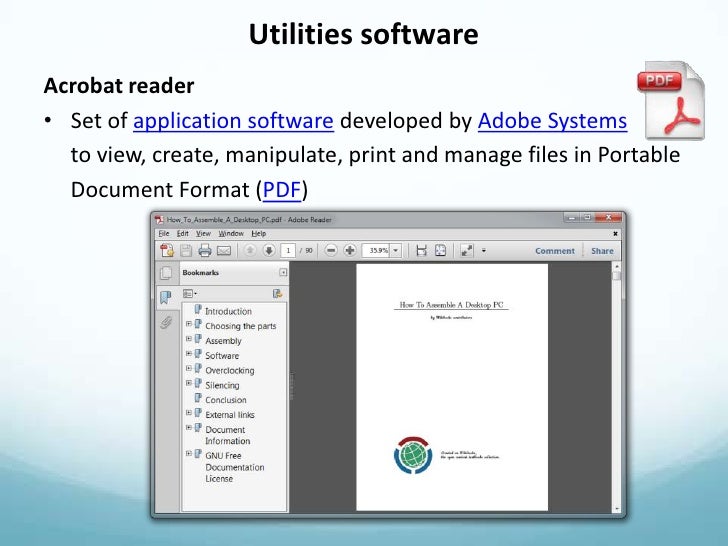Open the Edit menu
This screenshot has height=546, width=728.
point(182,234)
